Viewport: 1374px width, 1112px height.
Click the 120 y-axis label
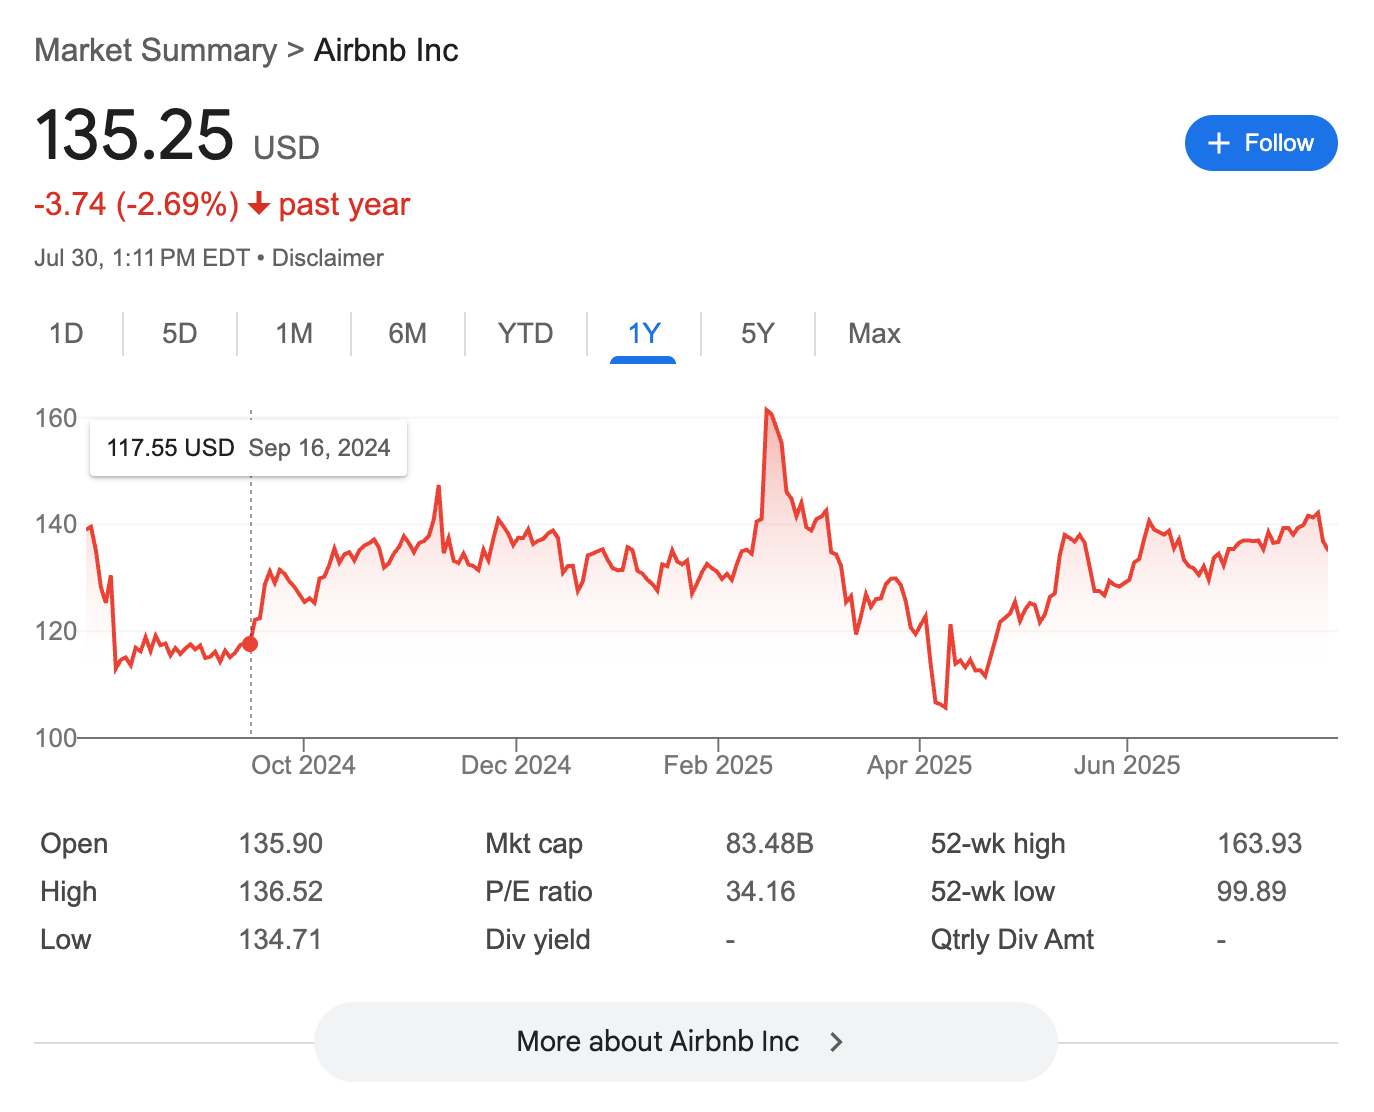pyautogui.click(x=56, y=631)
